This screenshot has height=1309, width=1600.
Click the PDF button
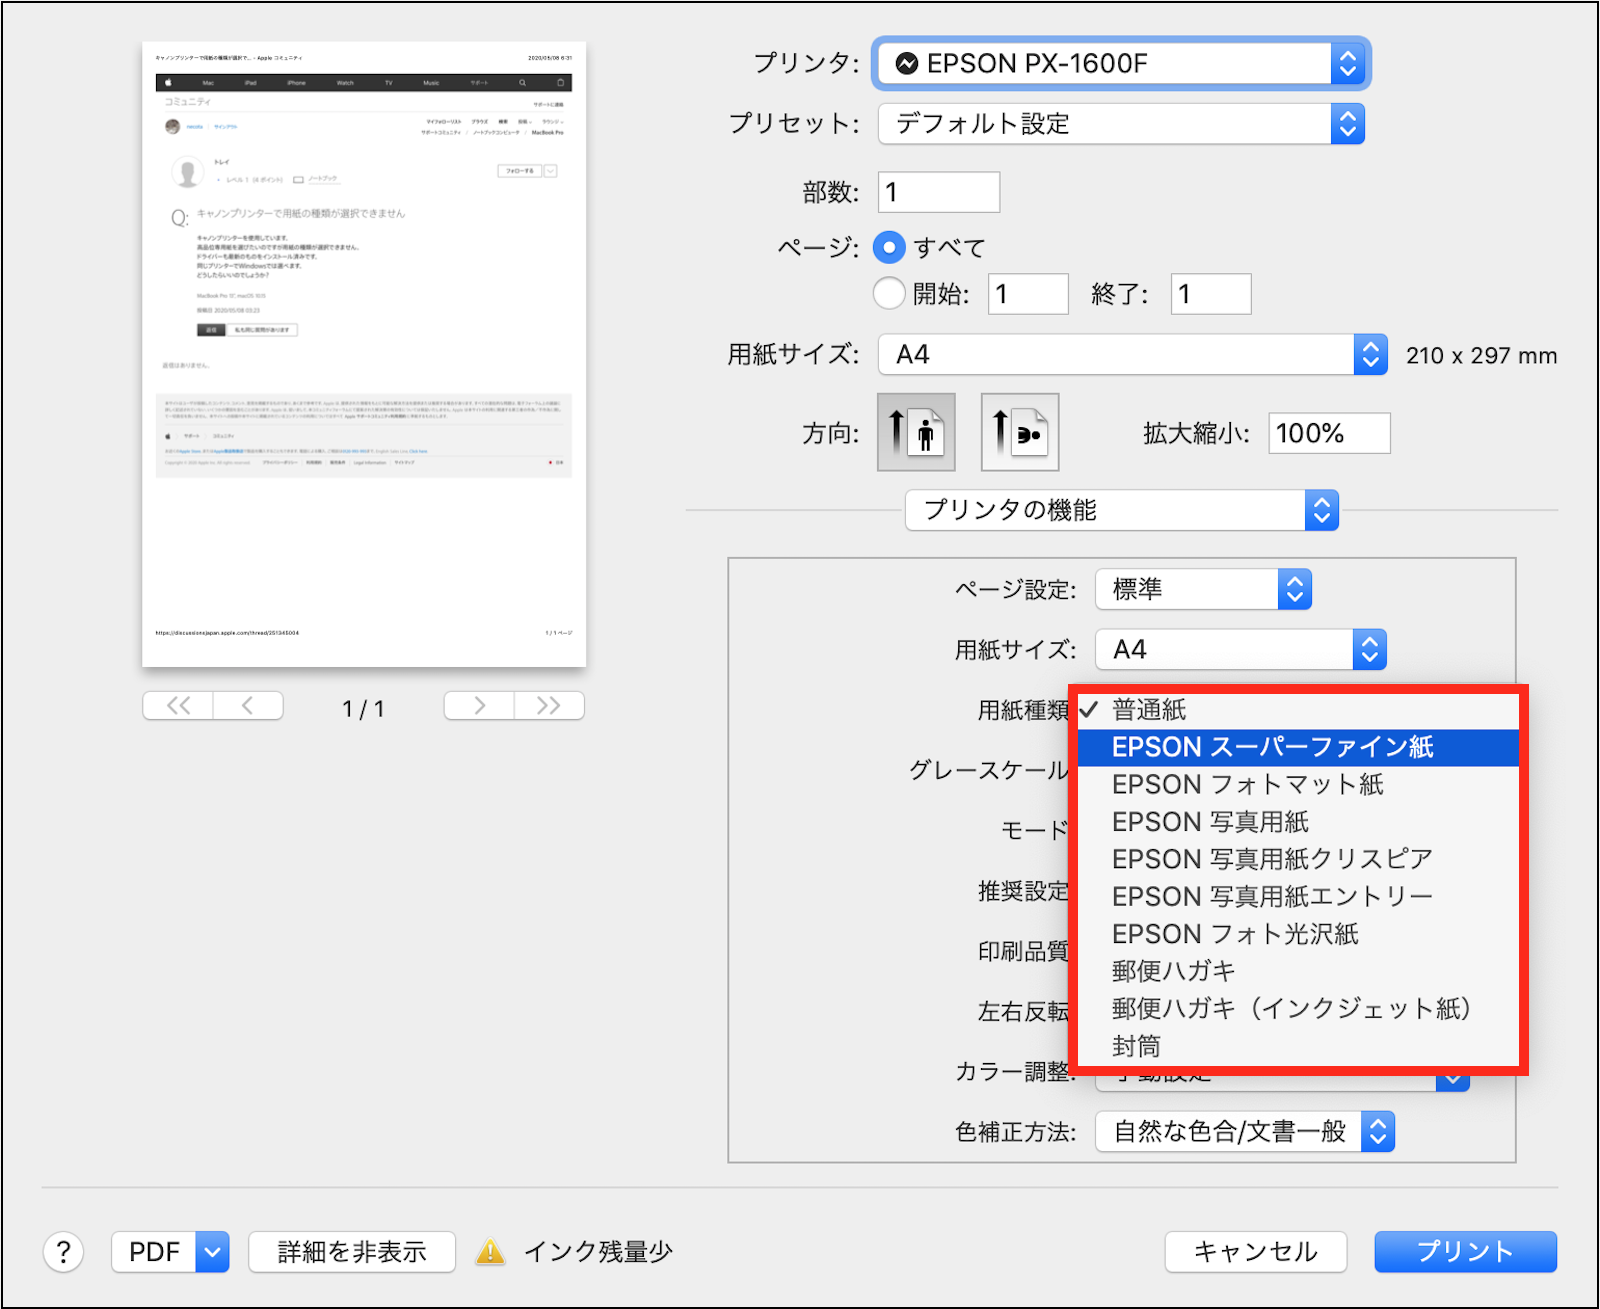[154, 1252]
